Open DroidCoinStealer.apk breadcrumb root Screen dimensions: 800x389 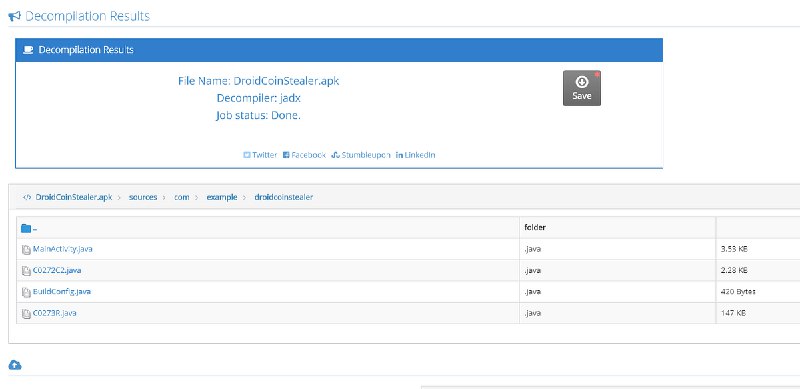[68, 197]
